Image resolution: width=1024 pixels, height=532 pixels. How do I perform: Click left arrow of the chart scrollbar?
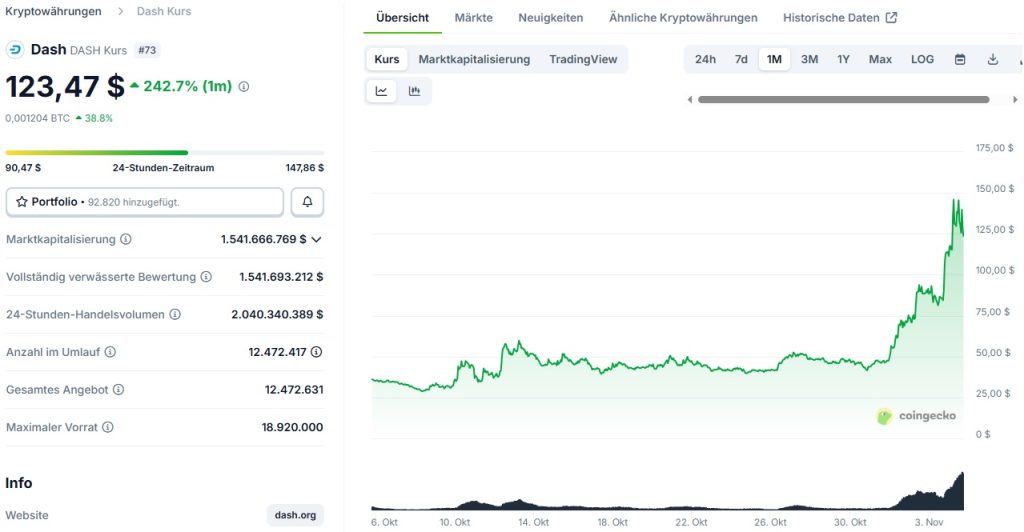(690, 100)
